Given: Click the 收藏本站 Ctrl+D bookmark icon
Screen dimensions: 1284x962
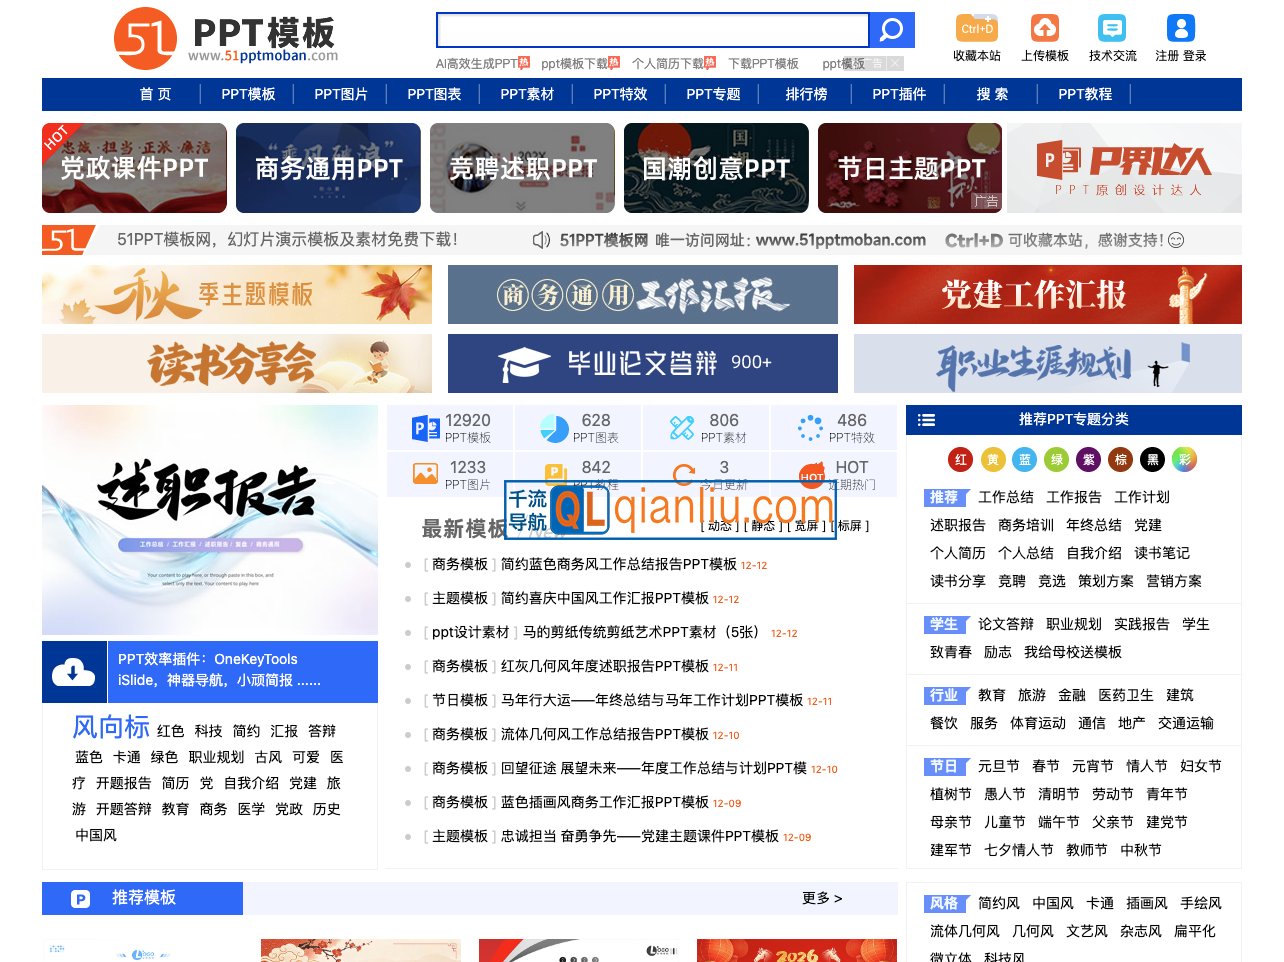Looking at the screenshot, I should (x=975, y=30).
